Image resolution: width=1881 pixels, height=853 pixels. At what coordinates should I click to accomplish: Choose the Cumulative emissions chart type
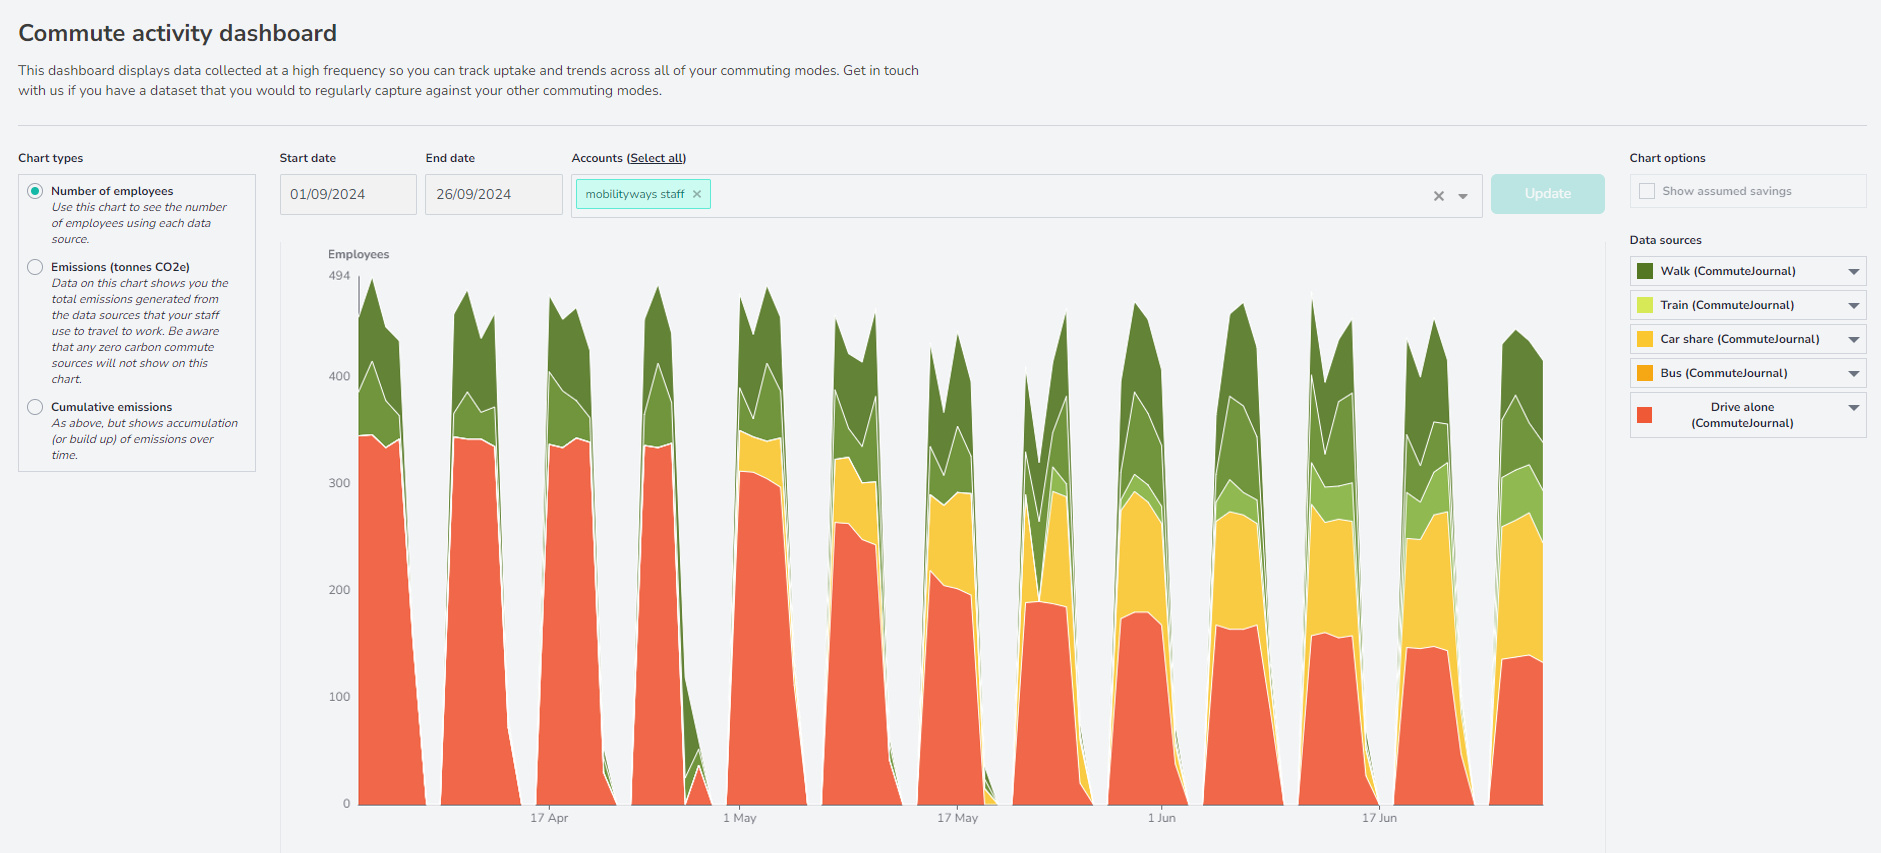click(35, 407)
